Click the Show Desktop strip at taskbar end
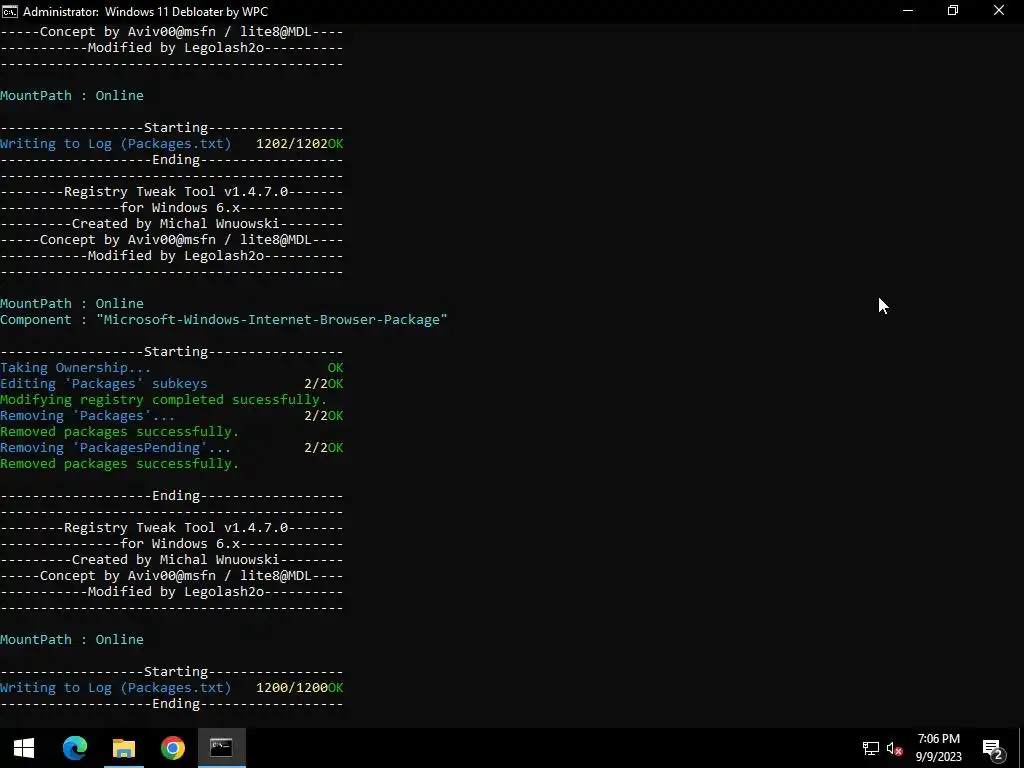Viewport: 1024px width, 768px height. coord(1021,748)
